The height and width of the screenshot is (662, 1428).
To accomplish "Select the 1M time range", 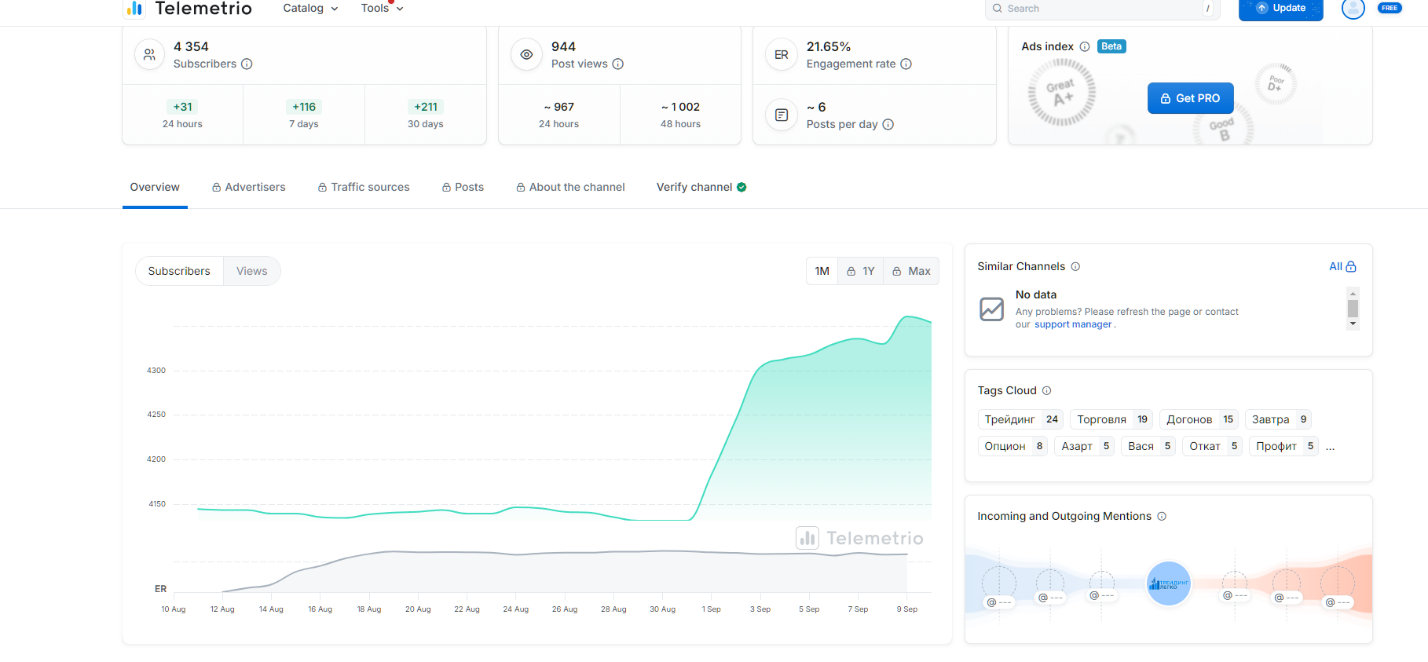I will coord(822,271).
